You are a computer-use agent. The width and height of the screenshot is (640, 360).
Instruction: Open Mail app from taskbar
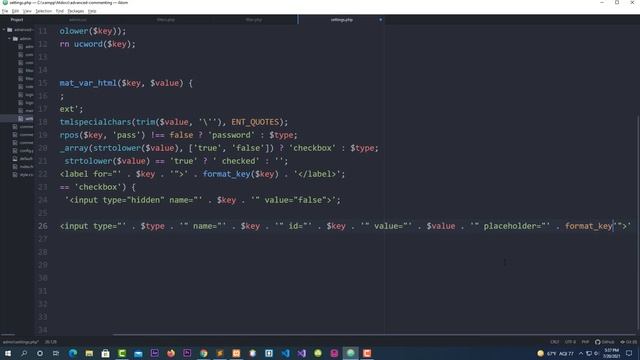tap(138, 353)
